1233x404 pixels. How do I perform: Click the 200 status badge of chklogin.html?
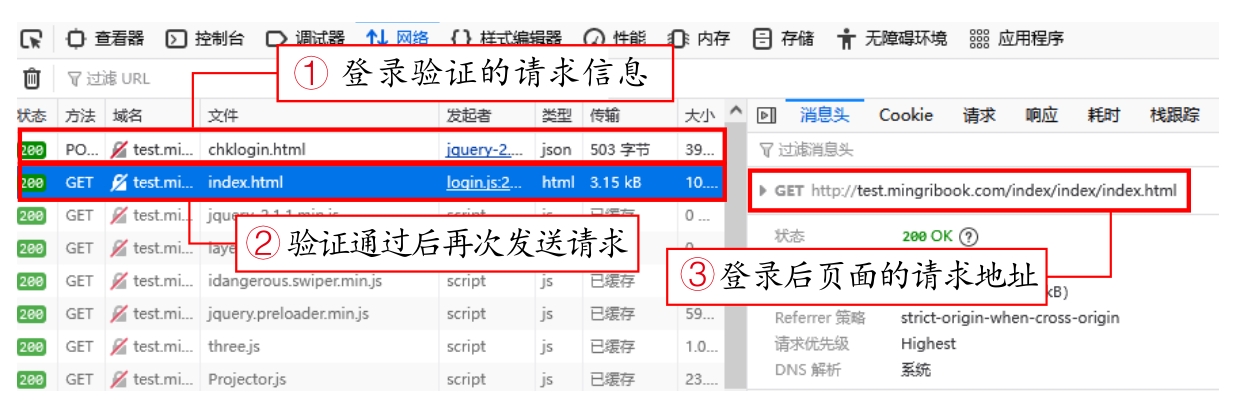point(32,150)
